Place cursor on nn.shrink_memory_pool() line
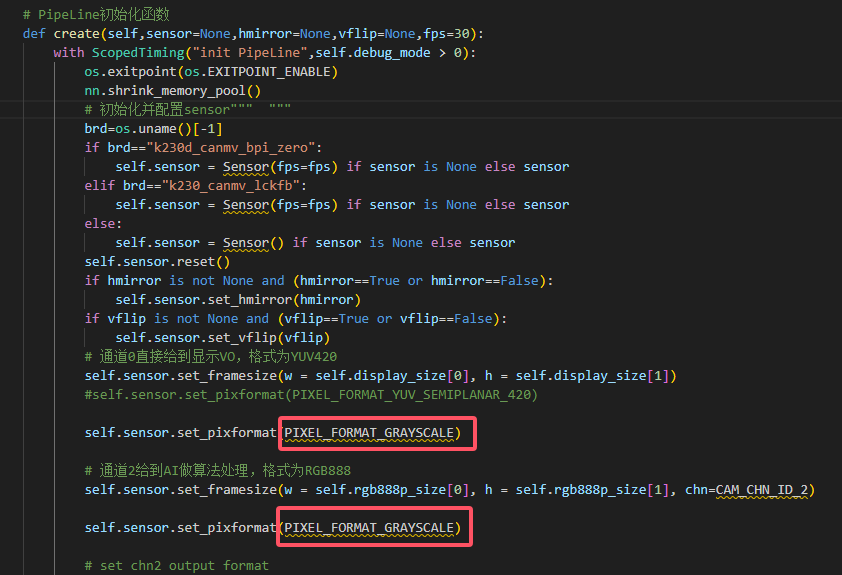Viewport: 842px width, 575px height. click(172, 90)
